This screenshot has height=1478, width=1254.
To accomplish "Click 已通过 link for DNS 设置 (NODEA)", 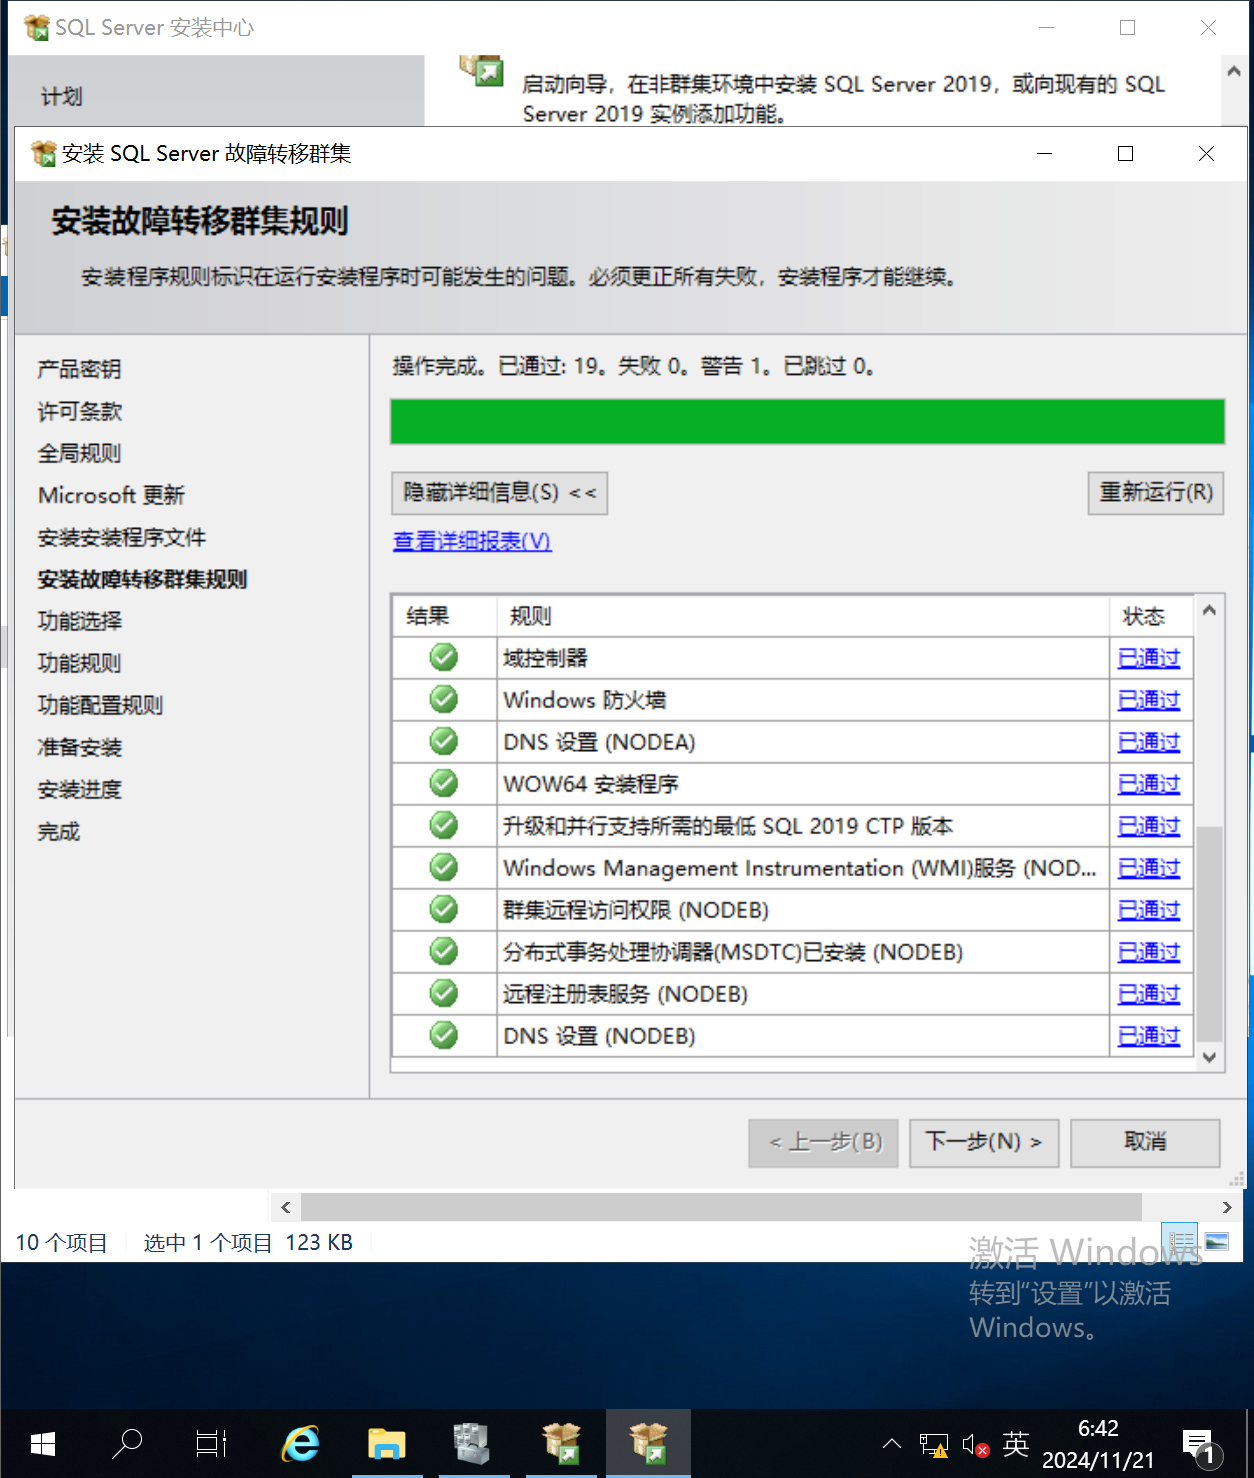I will coord(1149,742).
